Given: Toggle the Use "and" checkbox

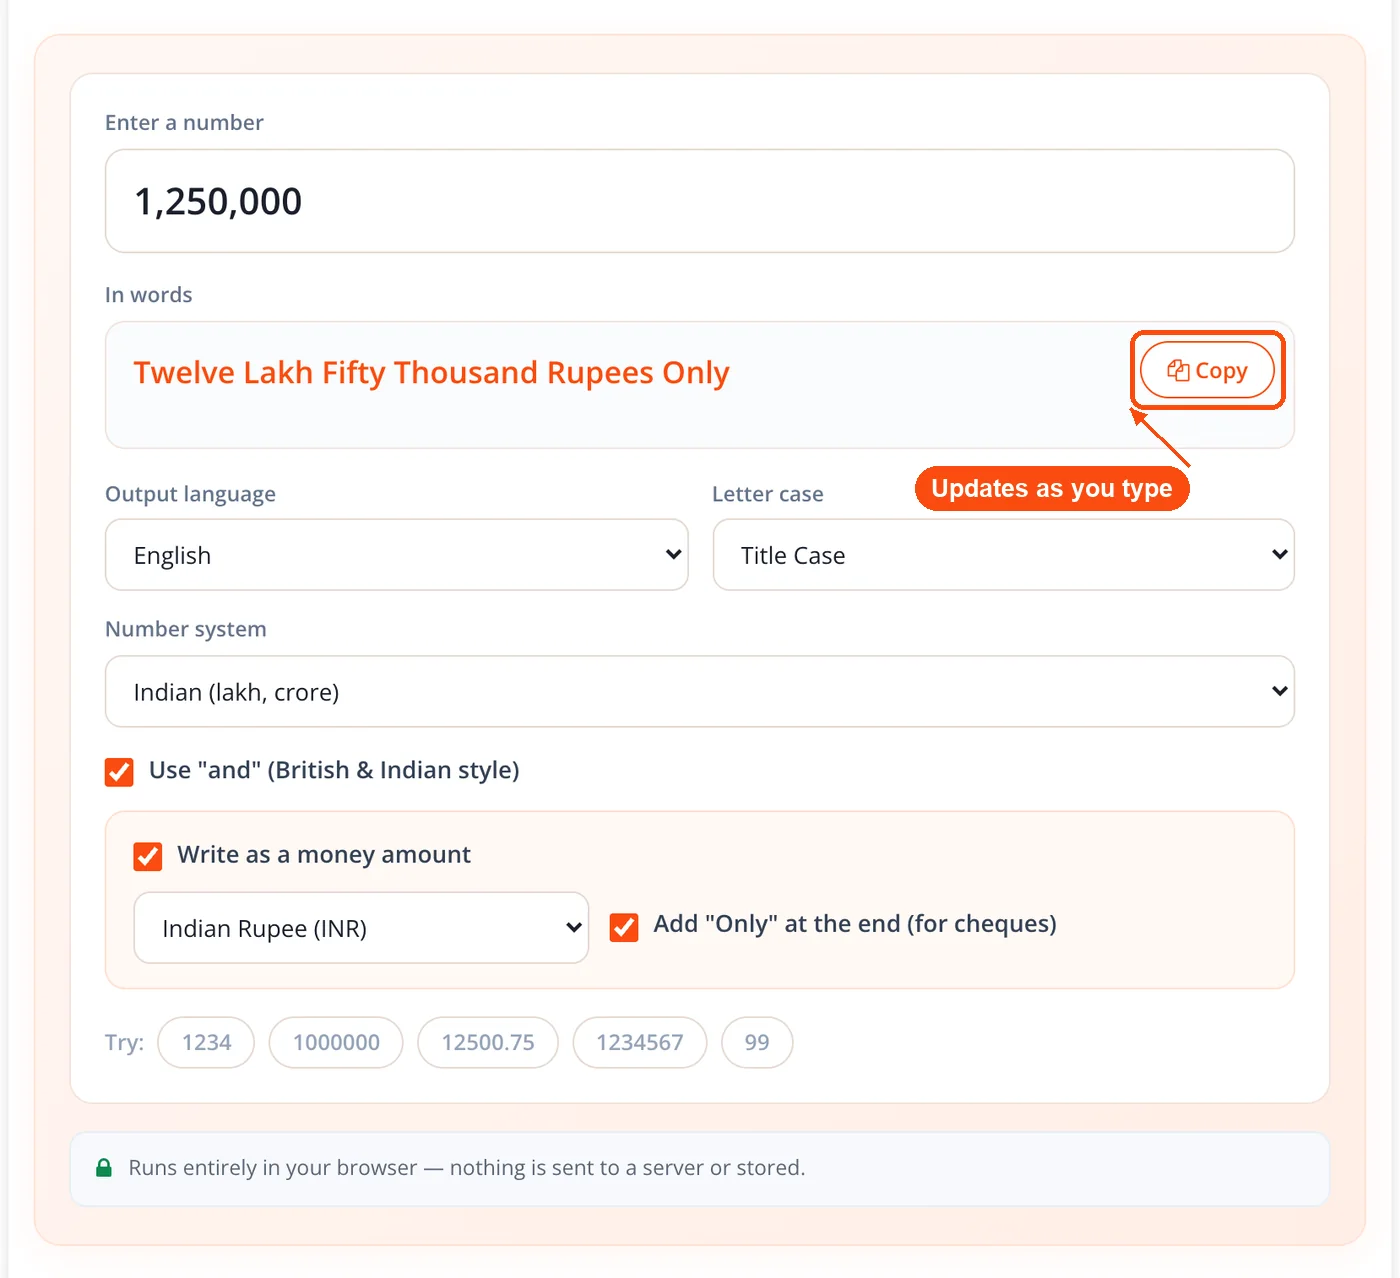Looking at the screenshot, I should coord(119,771).
